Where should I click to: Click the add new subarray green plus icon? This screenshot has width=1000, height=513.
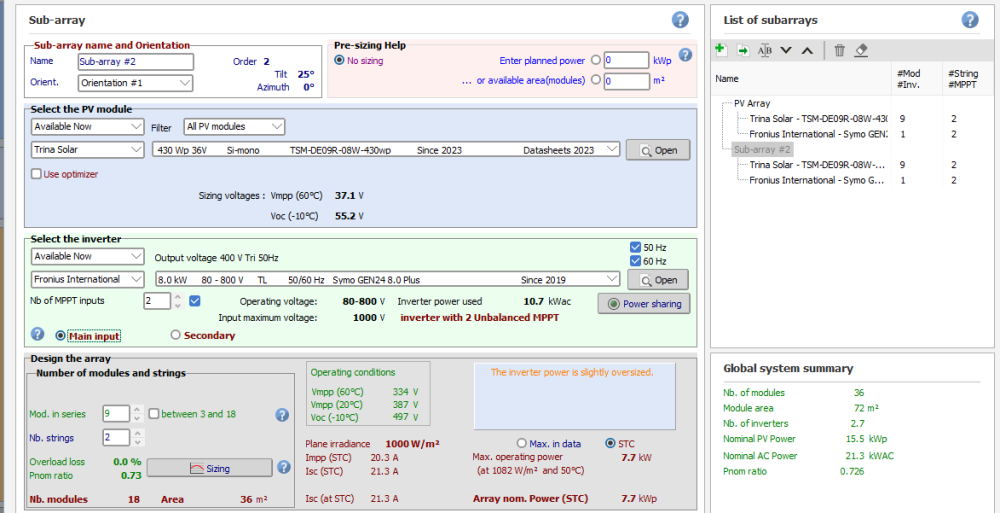pos(721,50)
